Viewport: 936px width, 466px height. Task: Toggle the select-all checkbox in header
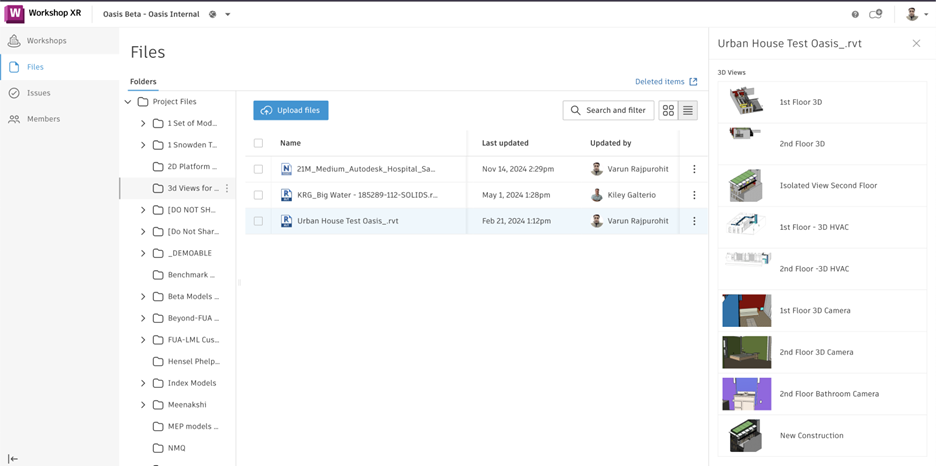coord(258,143)
